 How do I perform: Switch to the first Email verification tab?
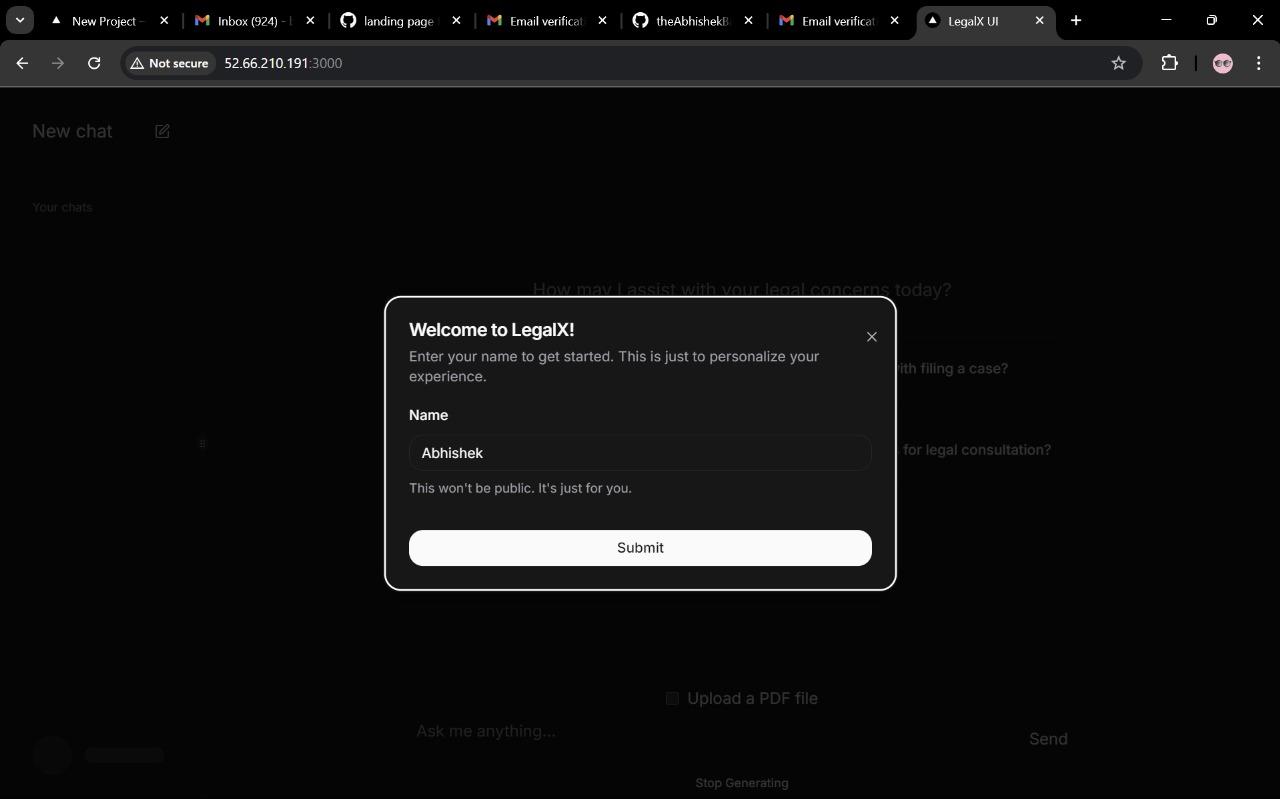pyautogui.click(x=546, y=20)
